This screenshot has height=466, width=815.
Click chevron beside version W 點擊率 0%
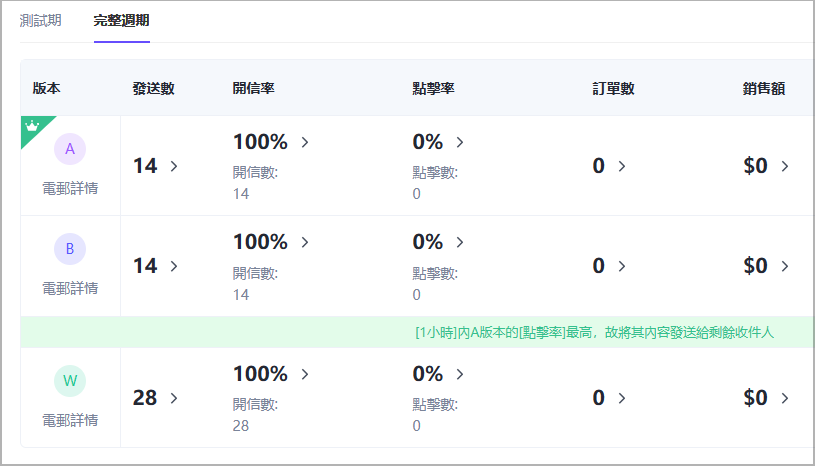[x=459, y=374]
